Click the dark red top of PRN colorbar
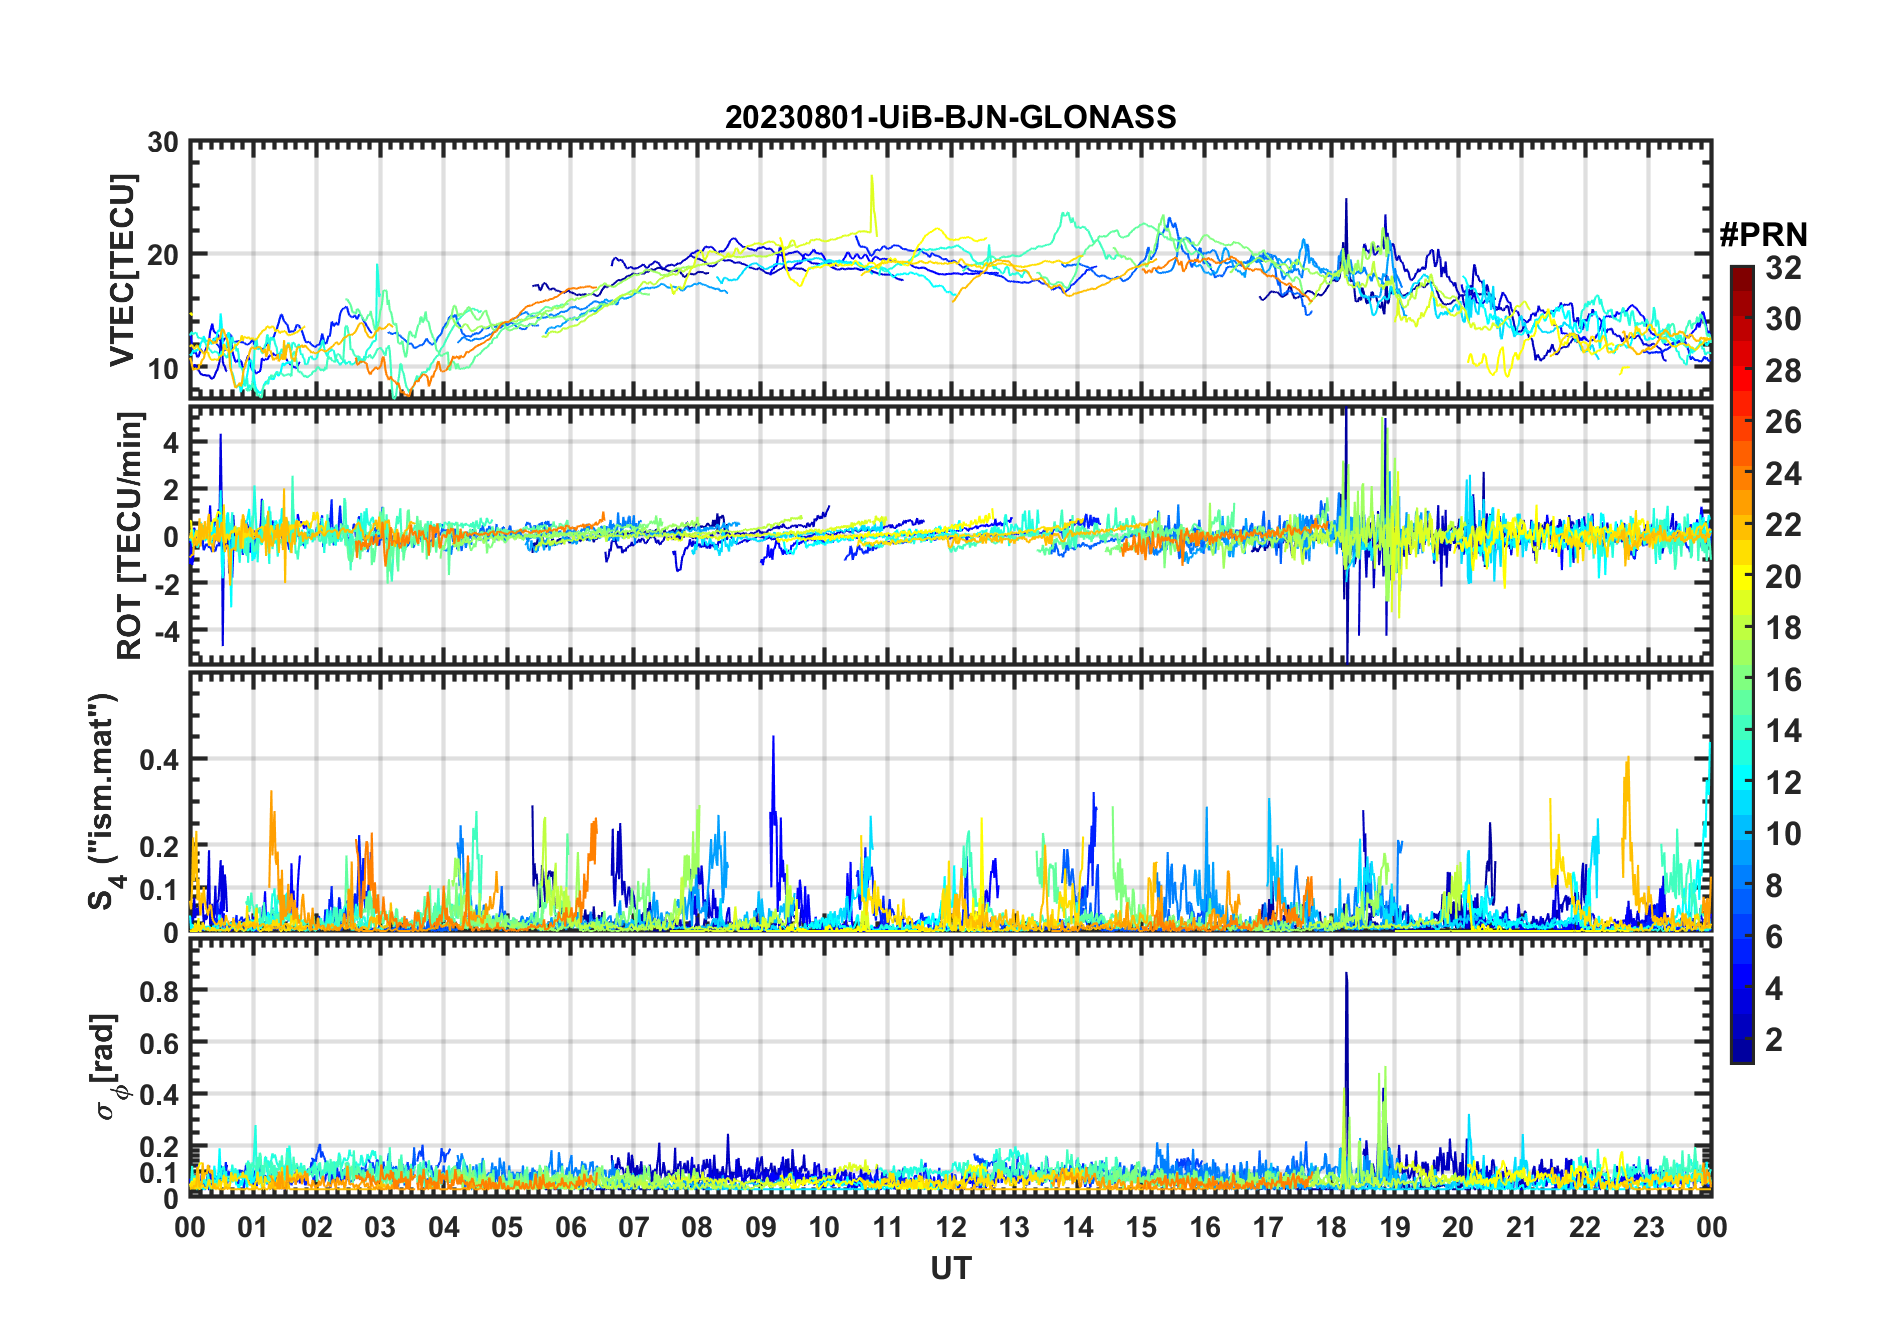 click(1741, 273)
